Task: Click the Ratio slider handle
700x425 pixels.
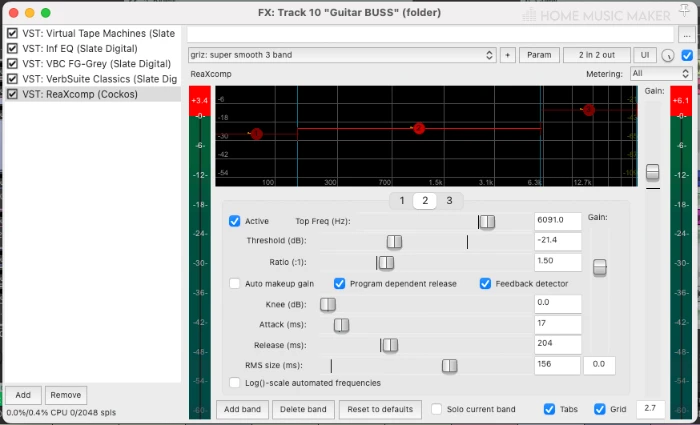Action: (386, 262)
